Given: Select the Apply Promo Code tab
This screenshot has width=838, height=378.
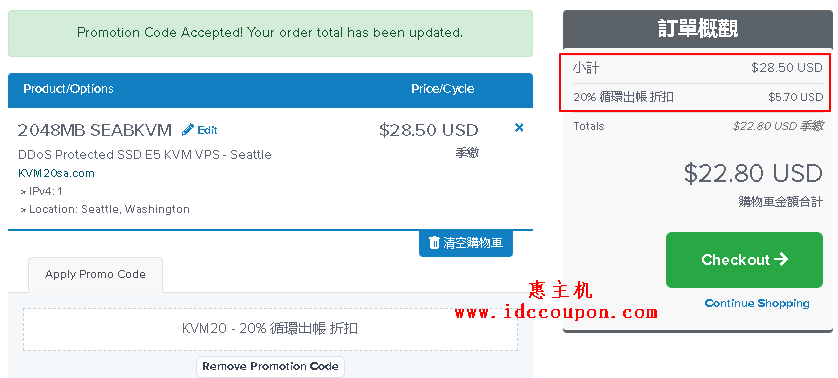Looking at the screenshot, I should coord(95,275).
